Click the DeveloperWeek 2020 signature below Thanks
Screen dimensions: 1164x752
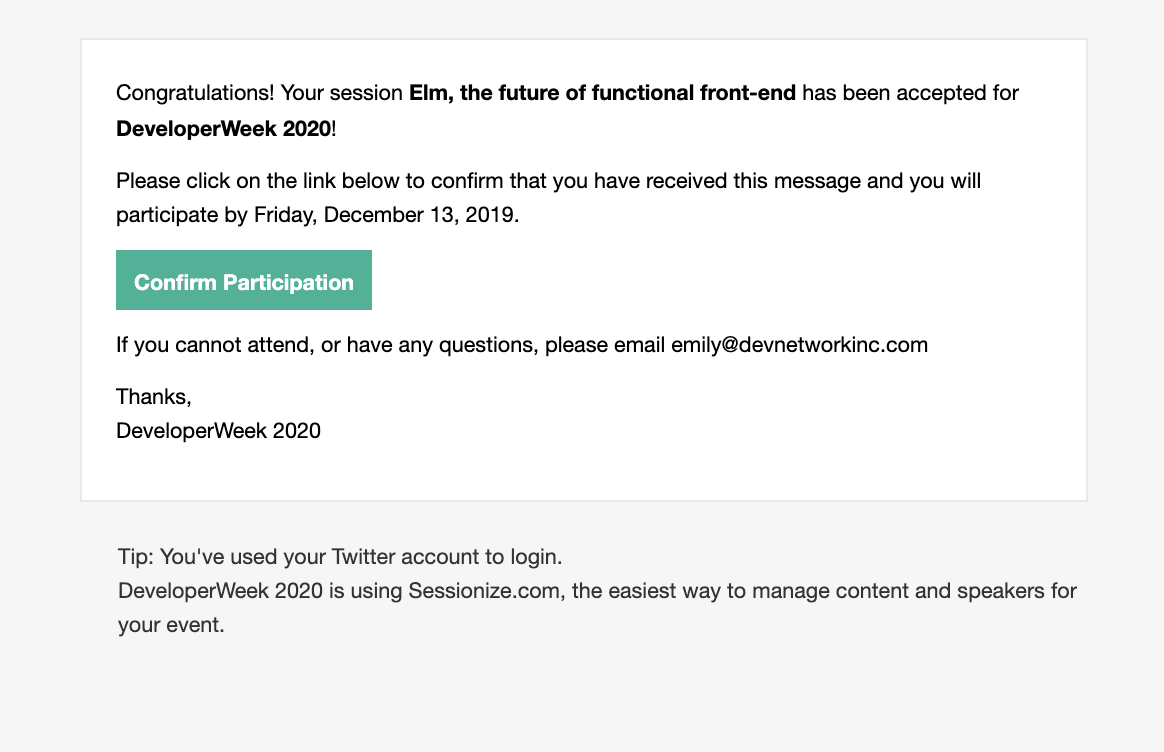click(218, 431)
